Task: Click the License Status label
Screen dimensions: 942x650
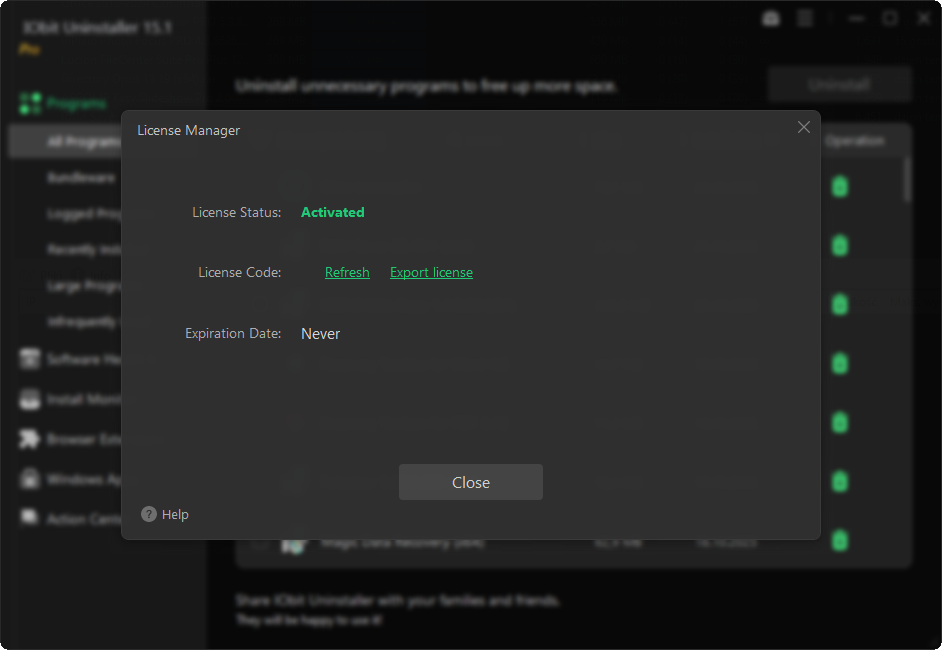Action: (237, 212)
